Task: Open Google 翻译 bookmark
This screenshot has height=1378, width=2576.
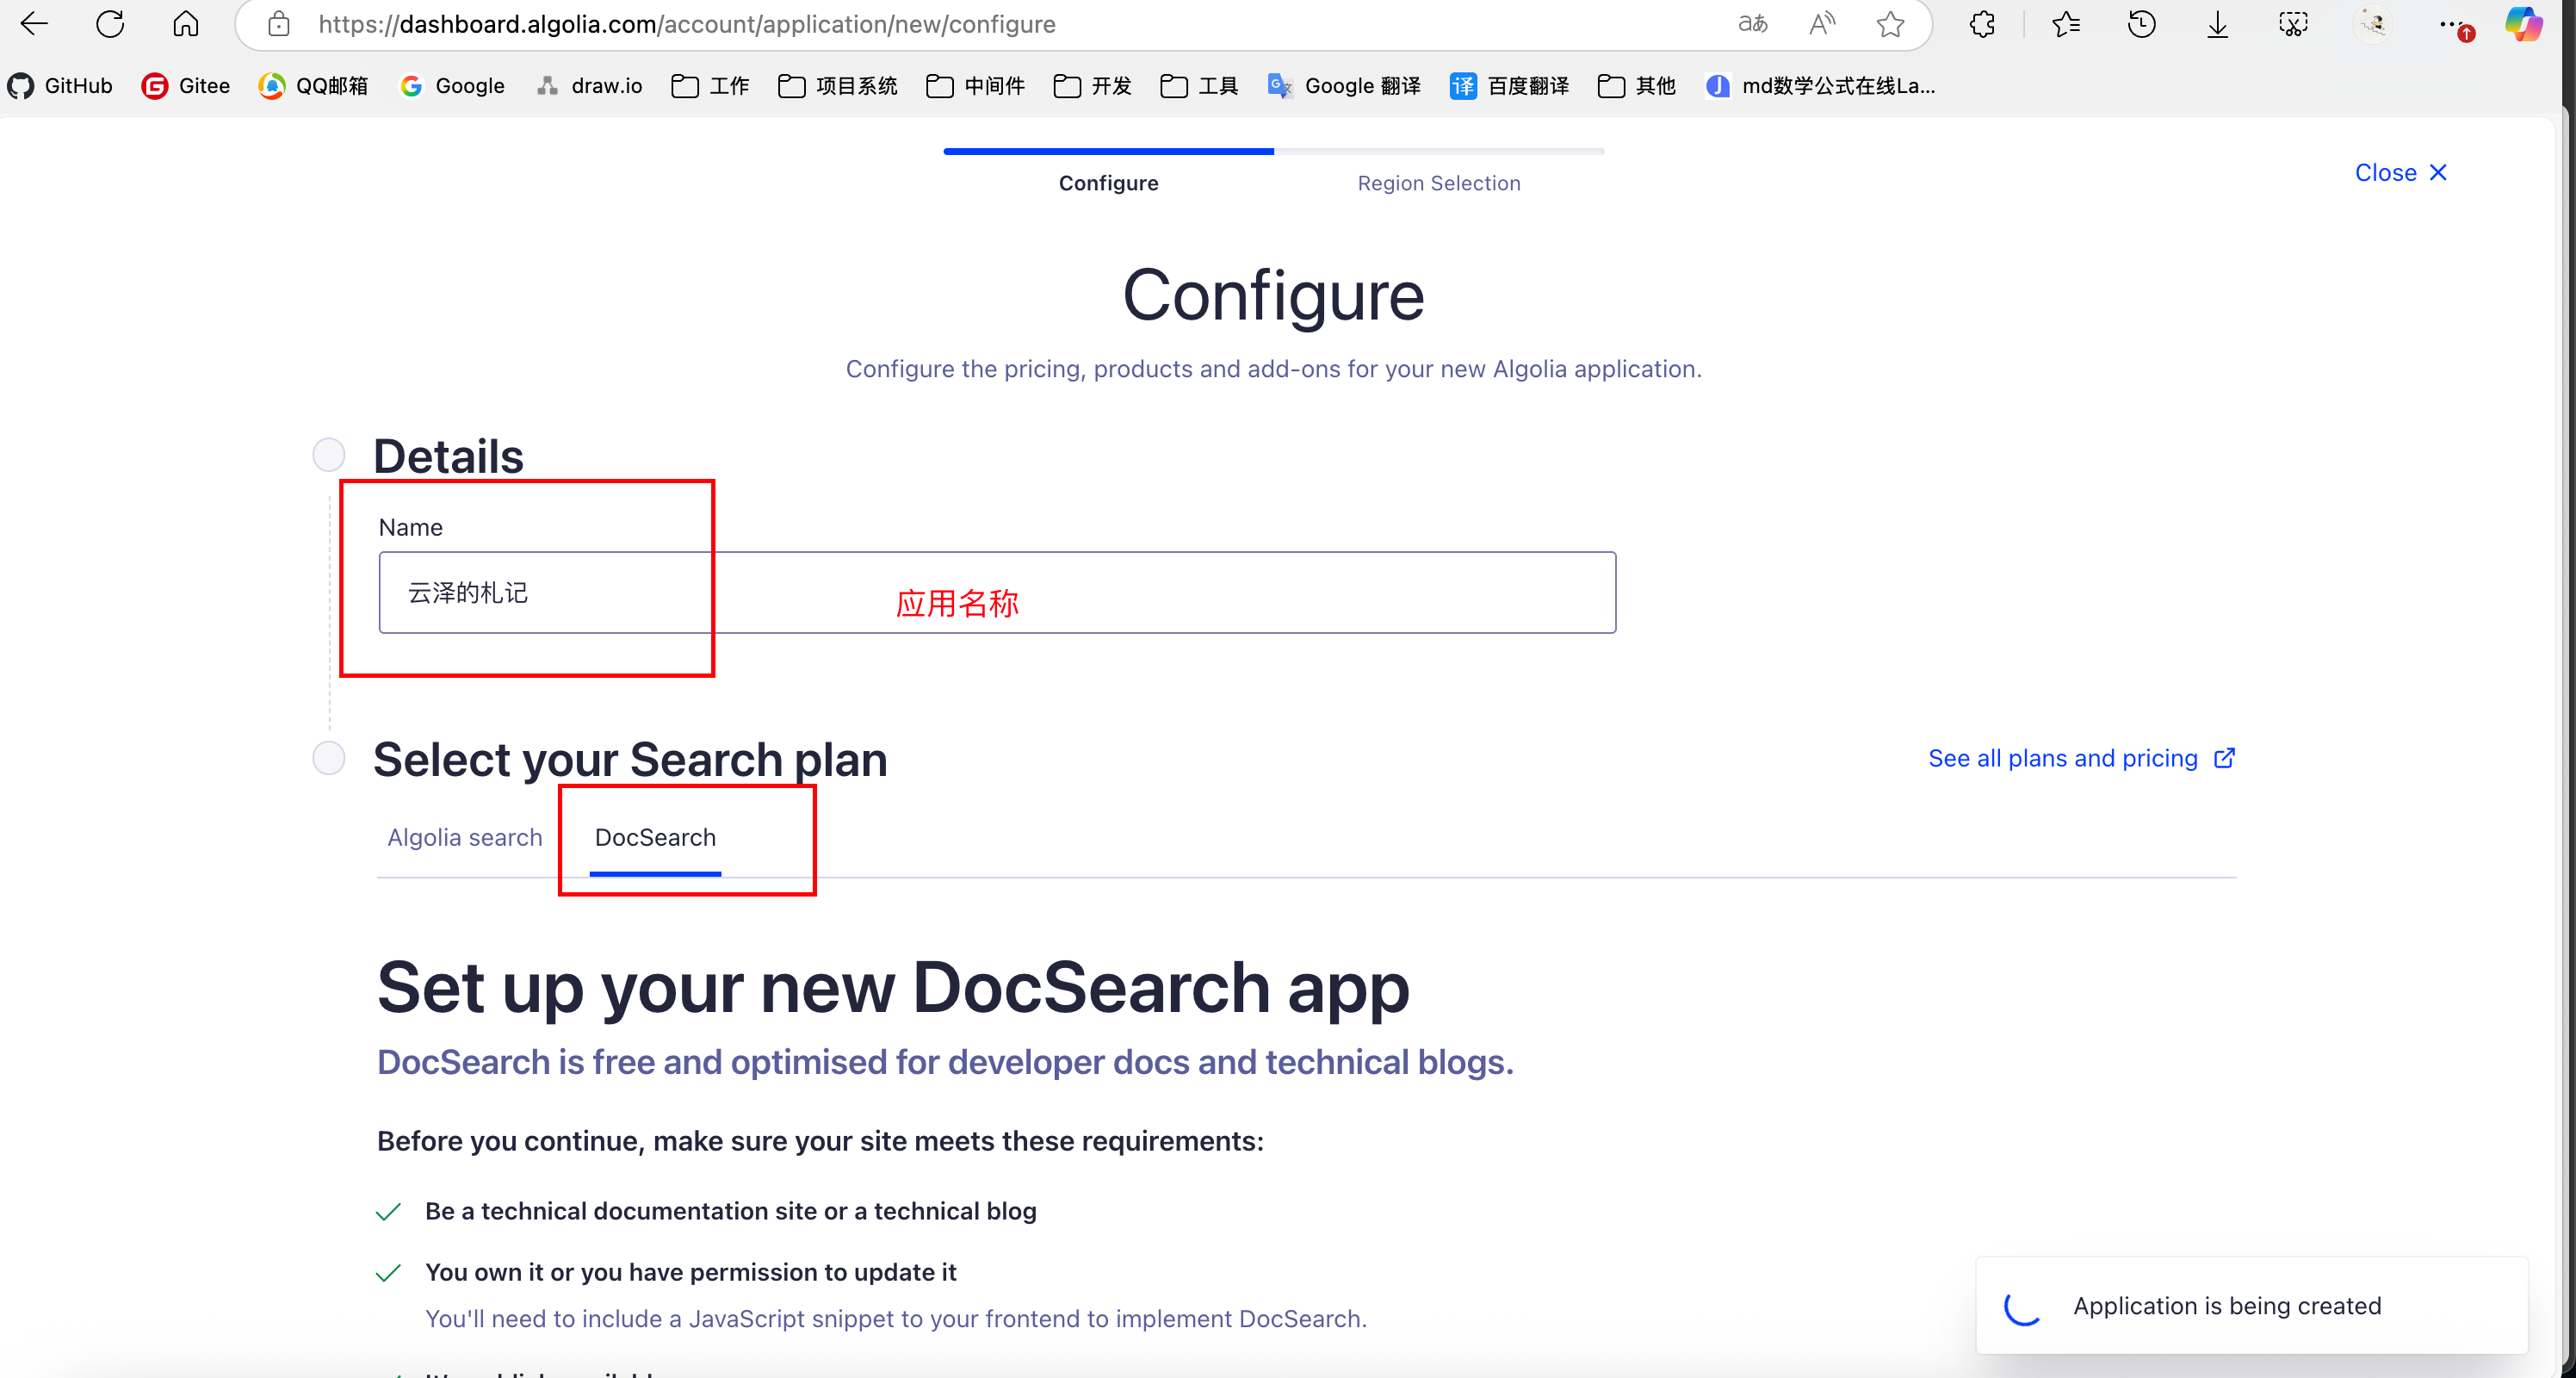Action: 1344,86
